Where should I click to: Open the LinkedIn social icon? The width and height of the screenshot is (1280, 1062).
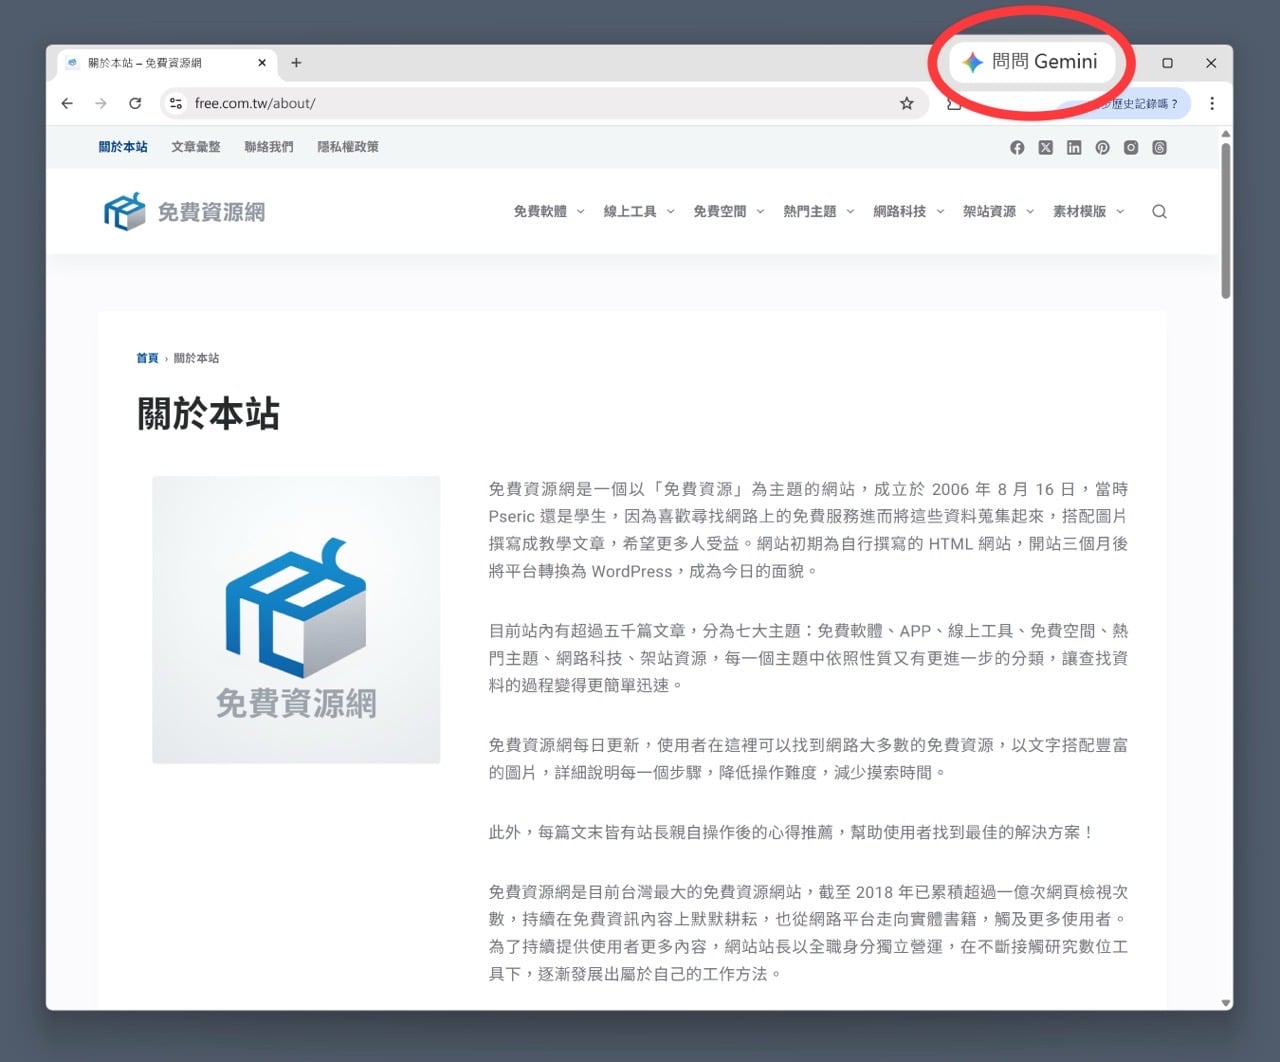click(x=1074, y=148)
